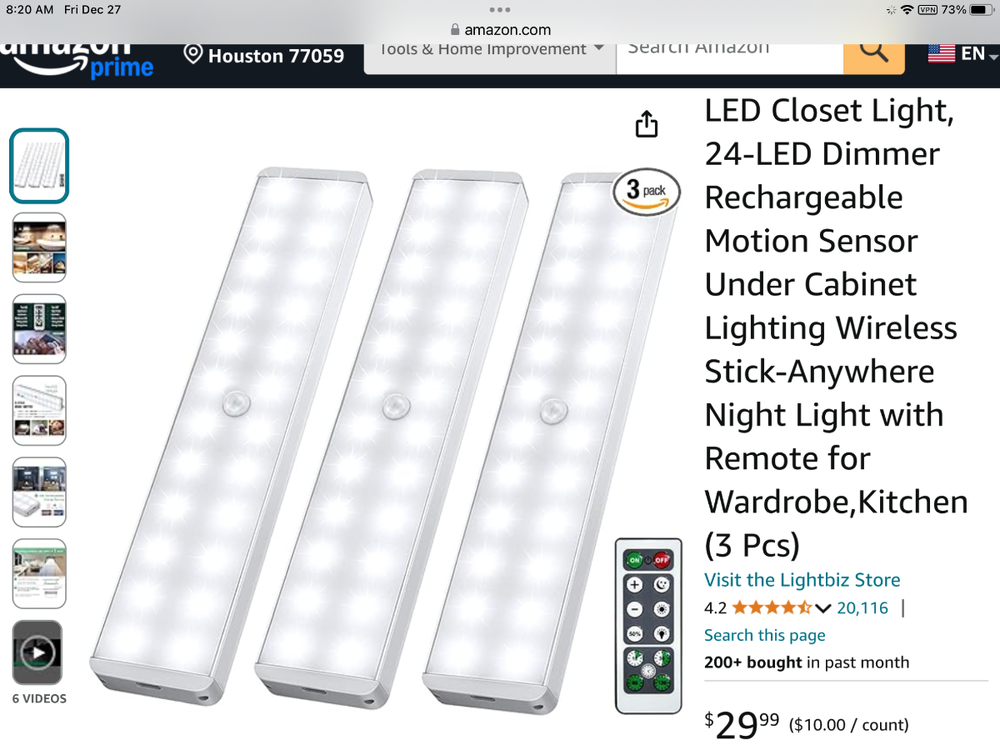1000x750 pixels.
Task: Tap amazon.com in the address bar
Action: tap(503, 29)
